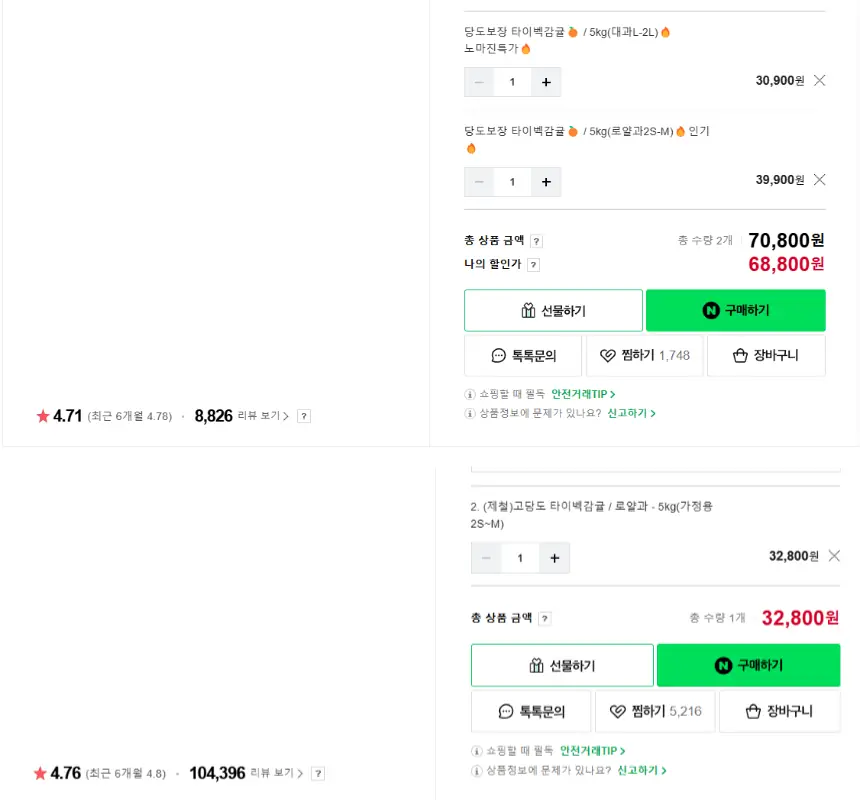
Task: Remove the 30,900원 대과L-2L option
Action: pos(820,81)
